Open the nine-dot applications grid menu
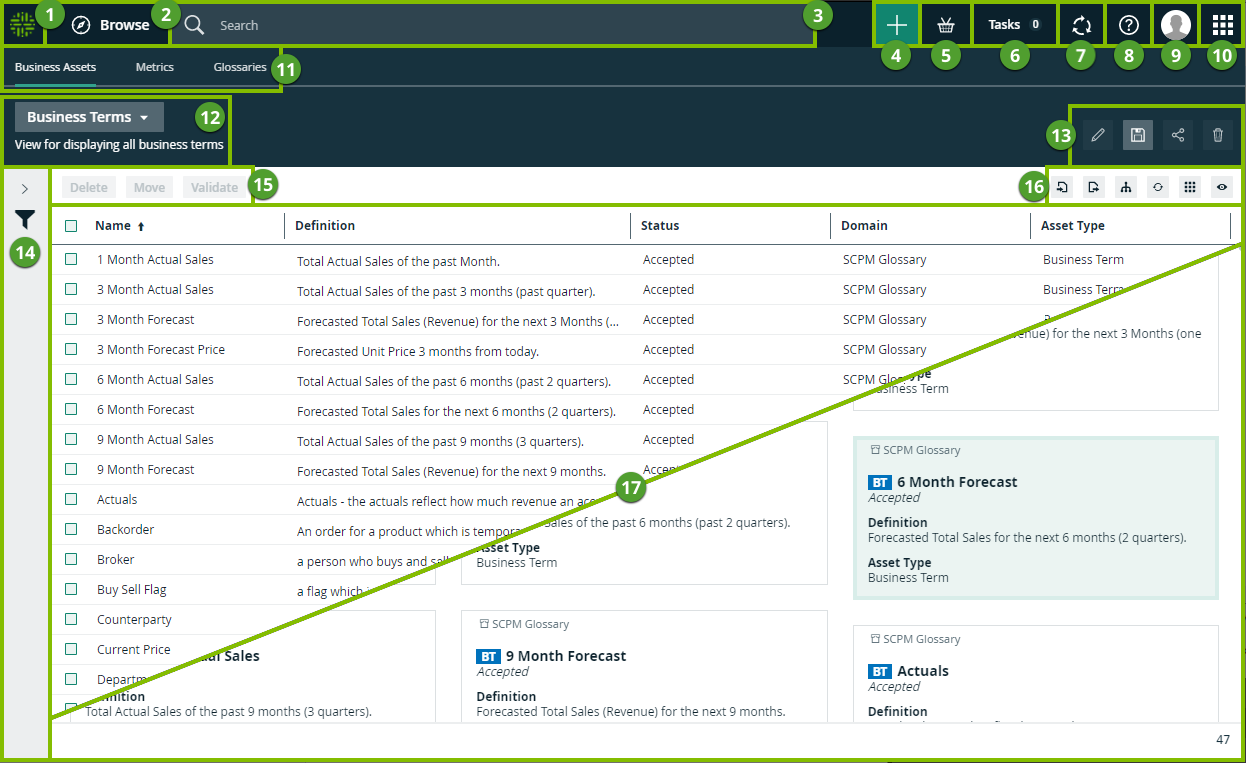This screenshot has width=1246, height=763. coord(1222,25)
